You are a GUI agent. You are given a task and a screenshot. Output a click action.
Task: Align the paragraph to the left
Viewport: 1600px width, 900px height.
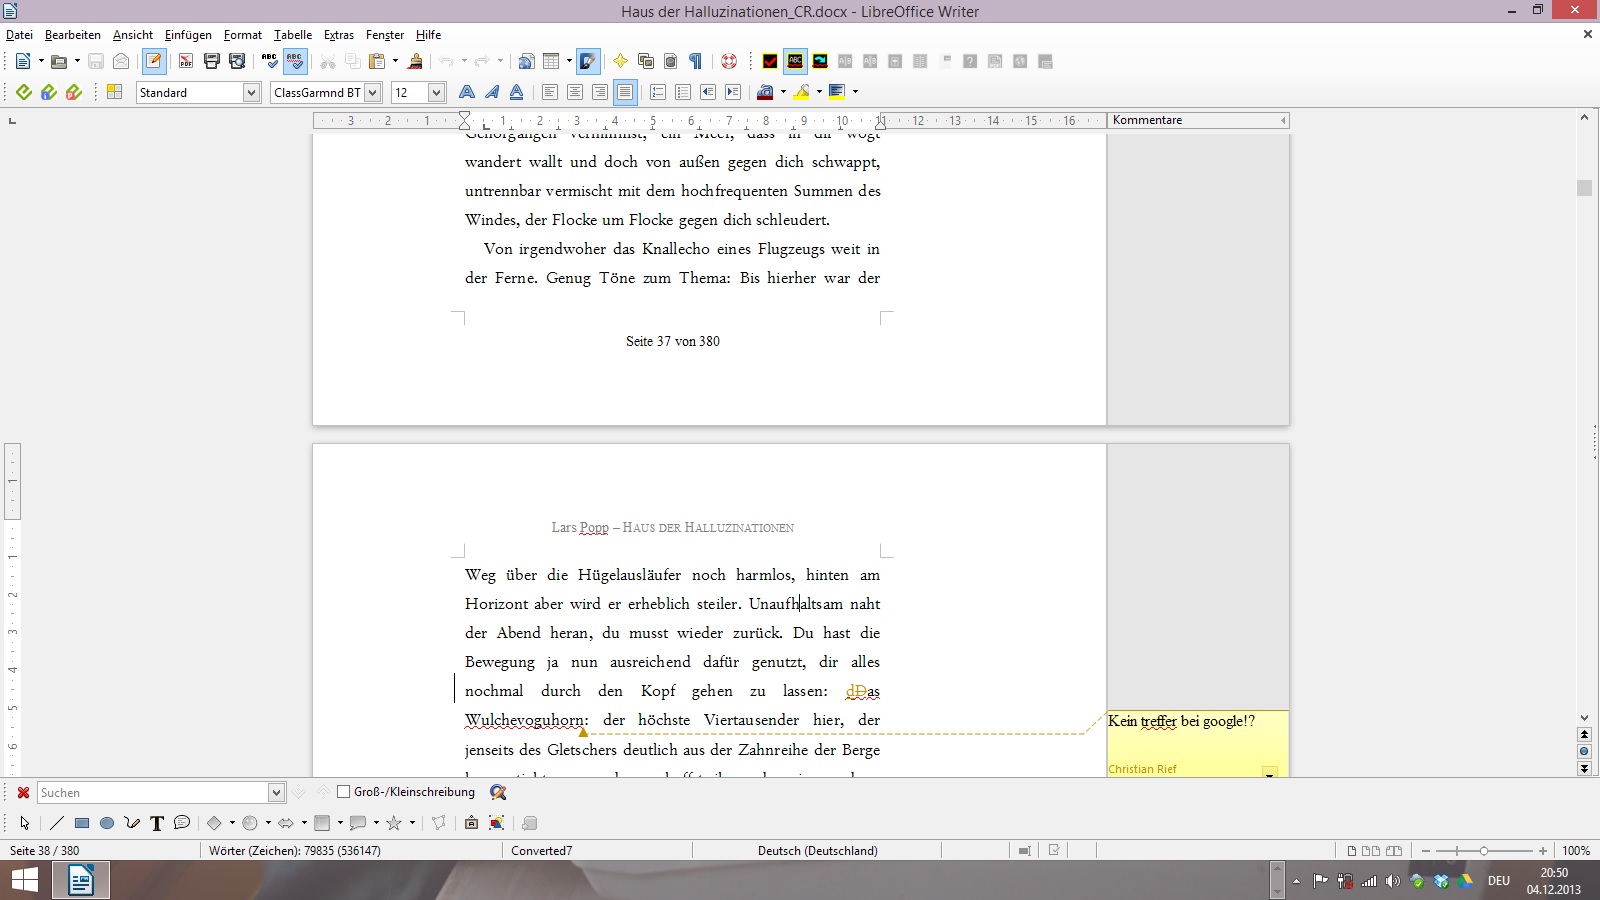550,92
